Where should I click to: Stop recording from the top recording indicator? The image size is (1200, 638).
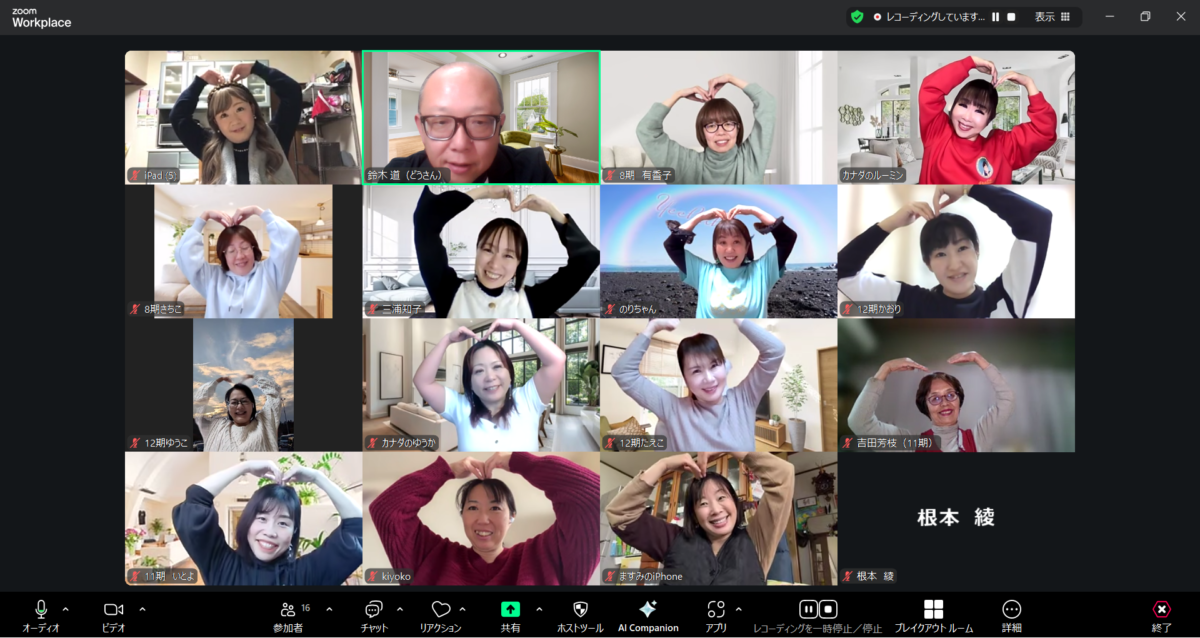[x=1011, y=17]
